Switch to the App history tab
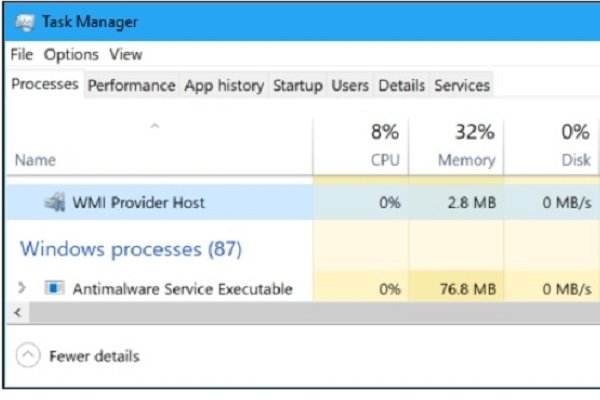 click(x=224, y=85)
